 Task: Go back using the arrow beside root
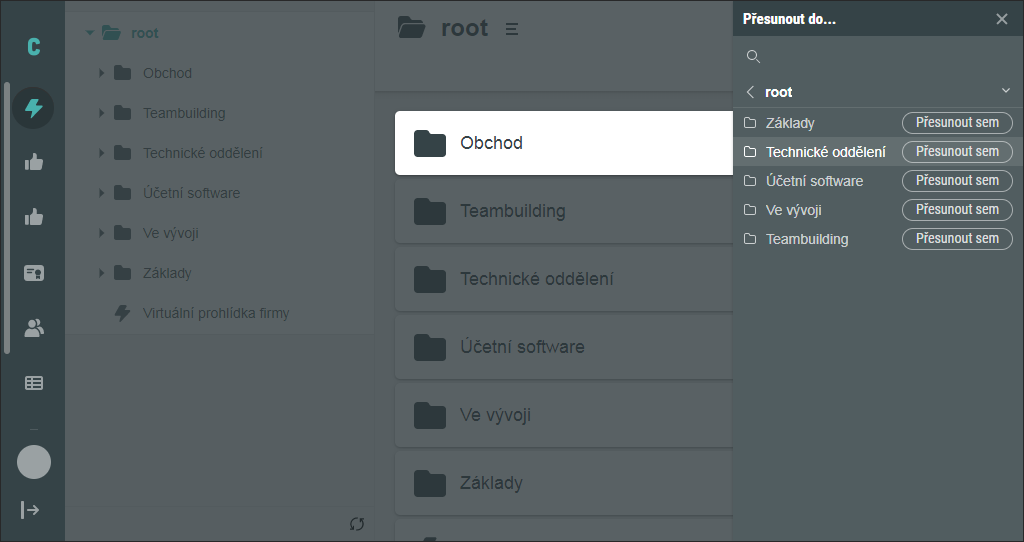[750, 92]
